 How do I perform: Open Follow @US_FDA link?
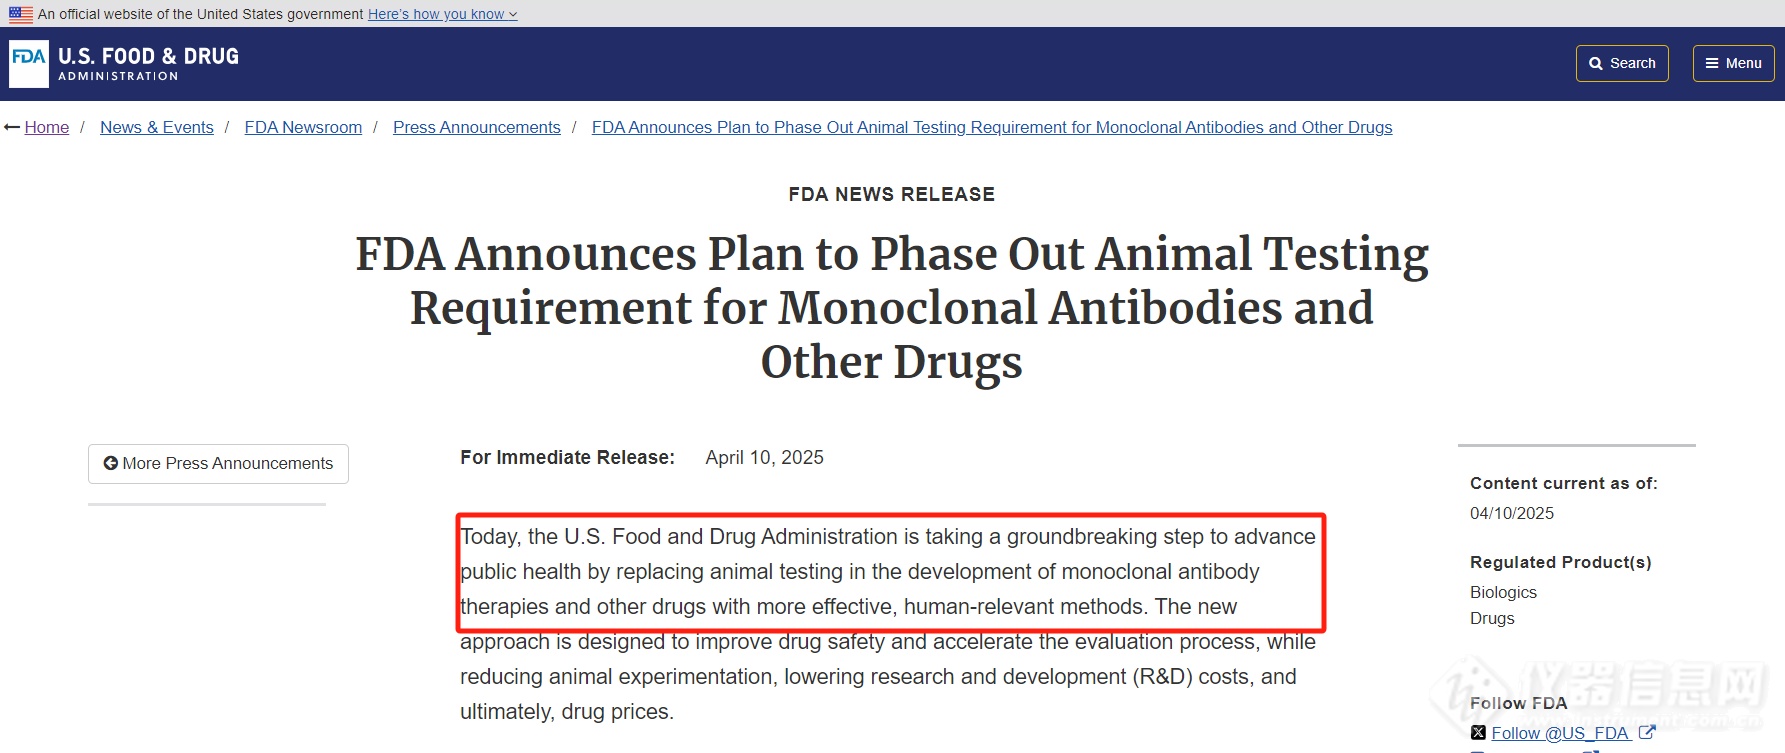point(1560,733)
